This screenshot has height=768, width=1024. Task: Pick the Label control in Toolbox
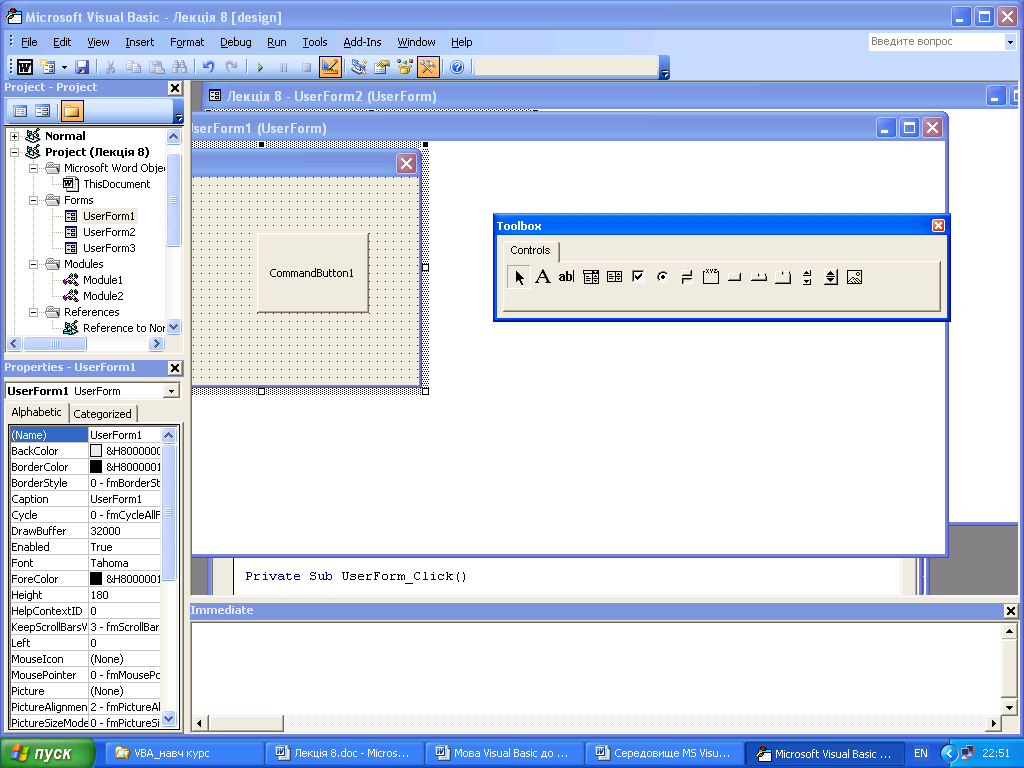[x=543, y=277]
